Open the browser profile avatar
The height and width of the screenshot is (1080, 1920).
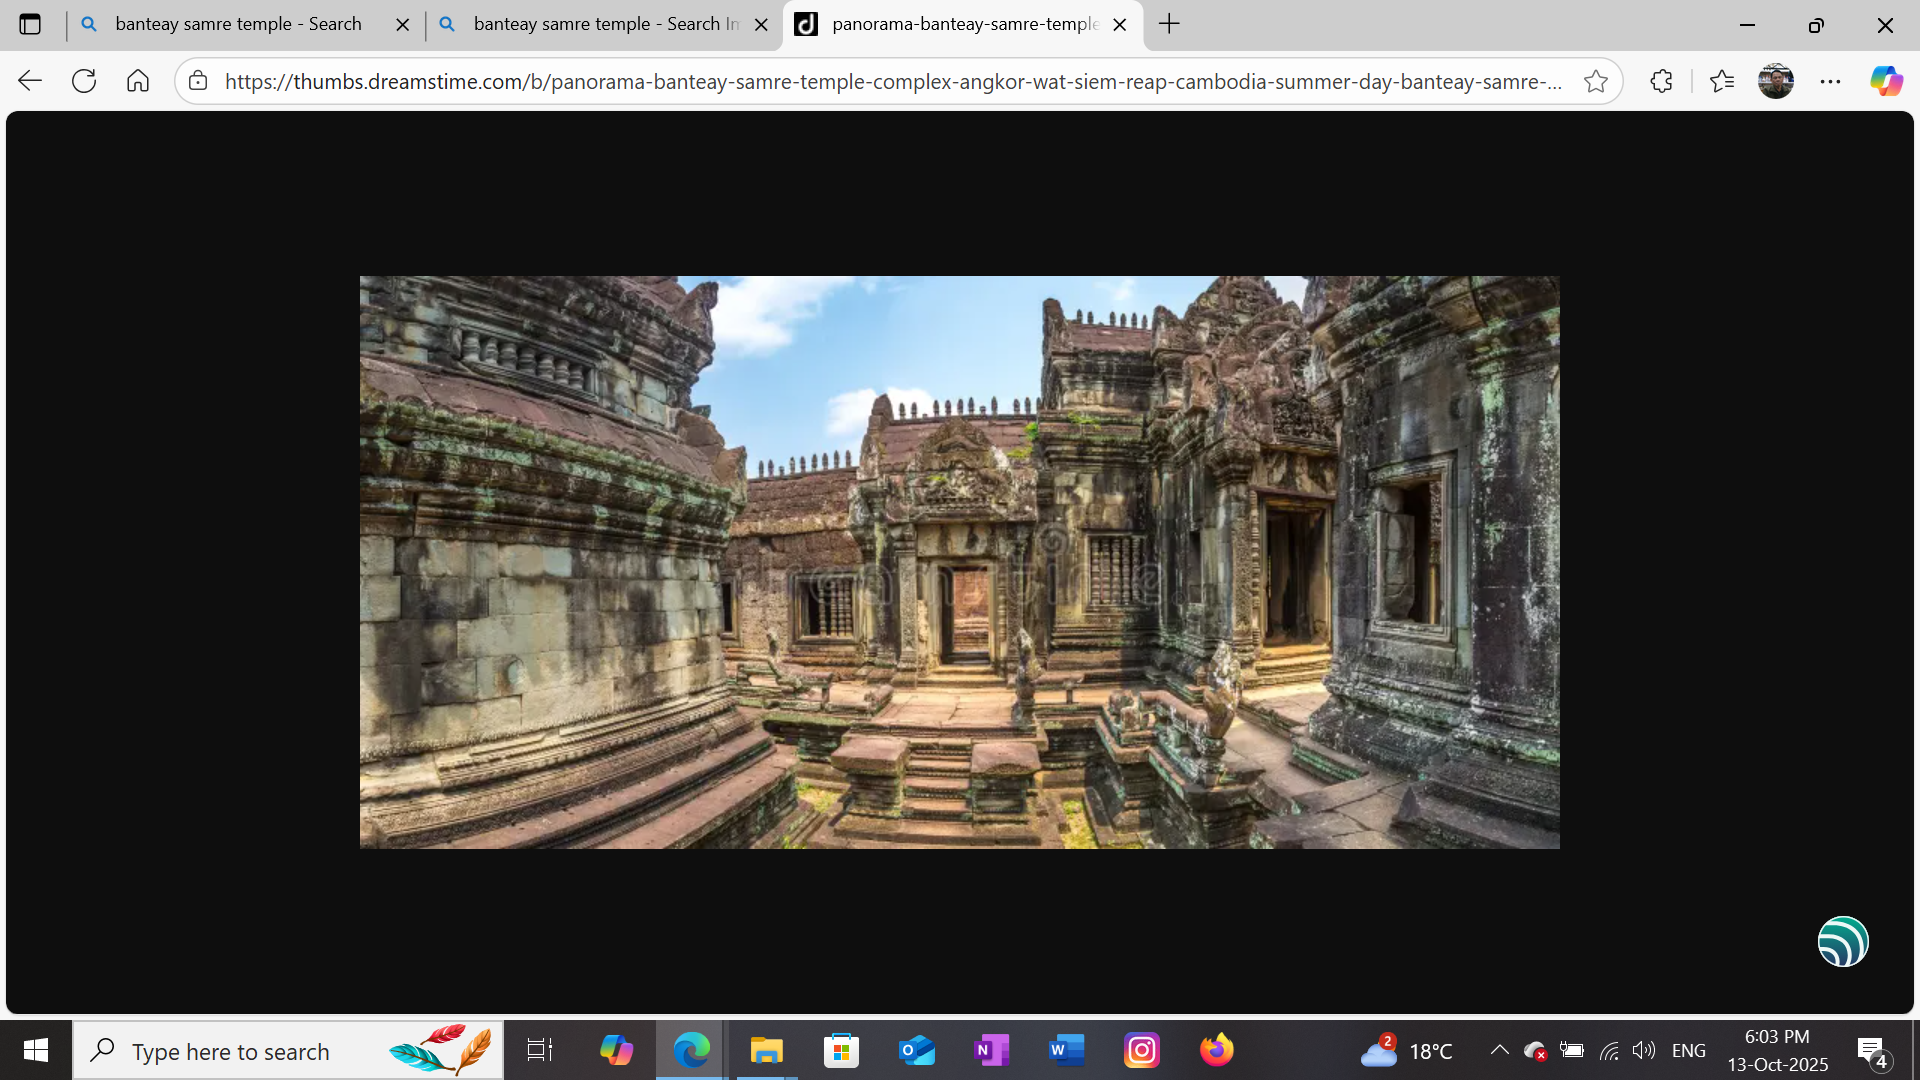click(1775, 81)
